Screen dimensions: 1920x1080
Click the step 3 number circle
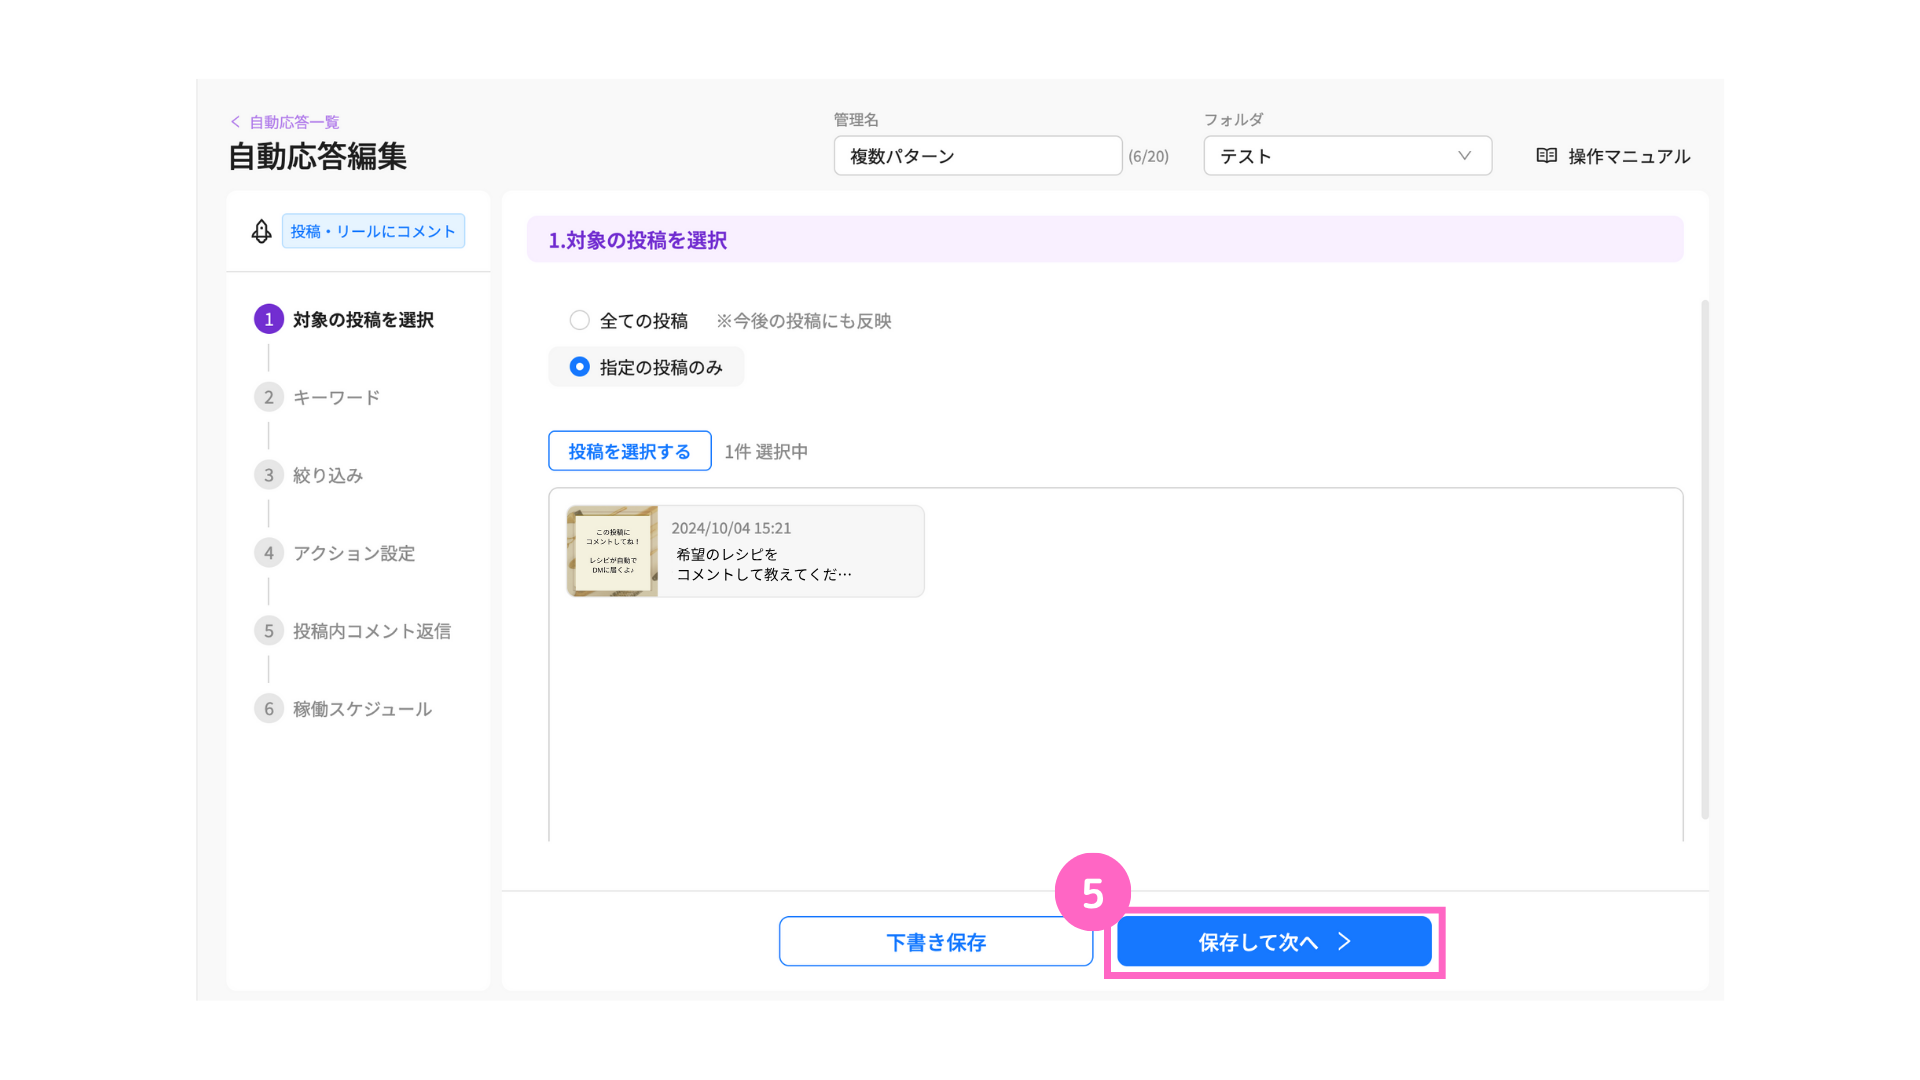tap(269, 475)
